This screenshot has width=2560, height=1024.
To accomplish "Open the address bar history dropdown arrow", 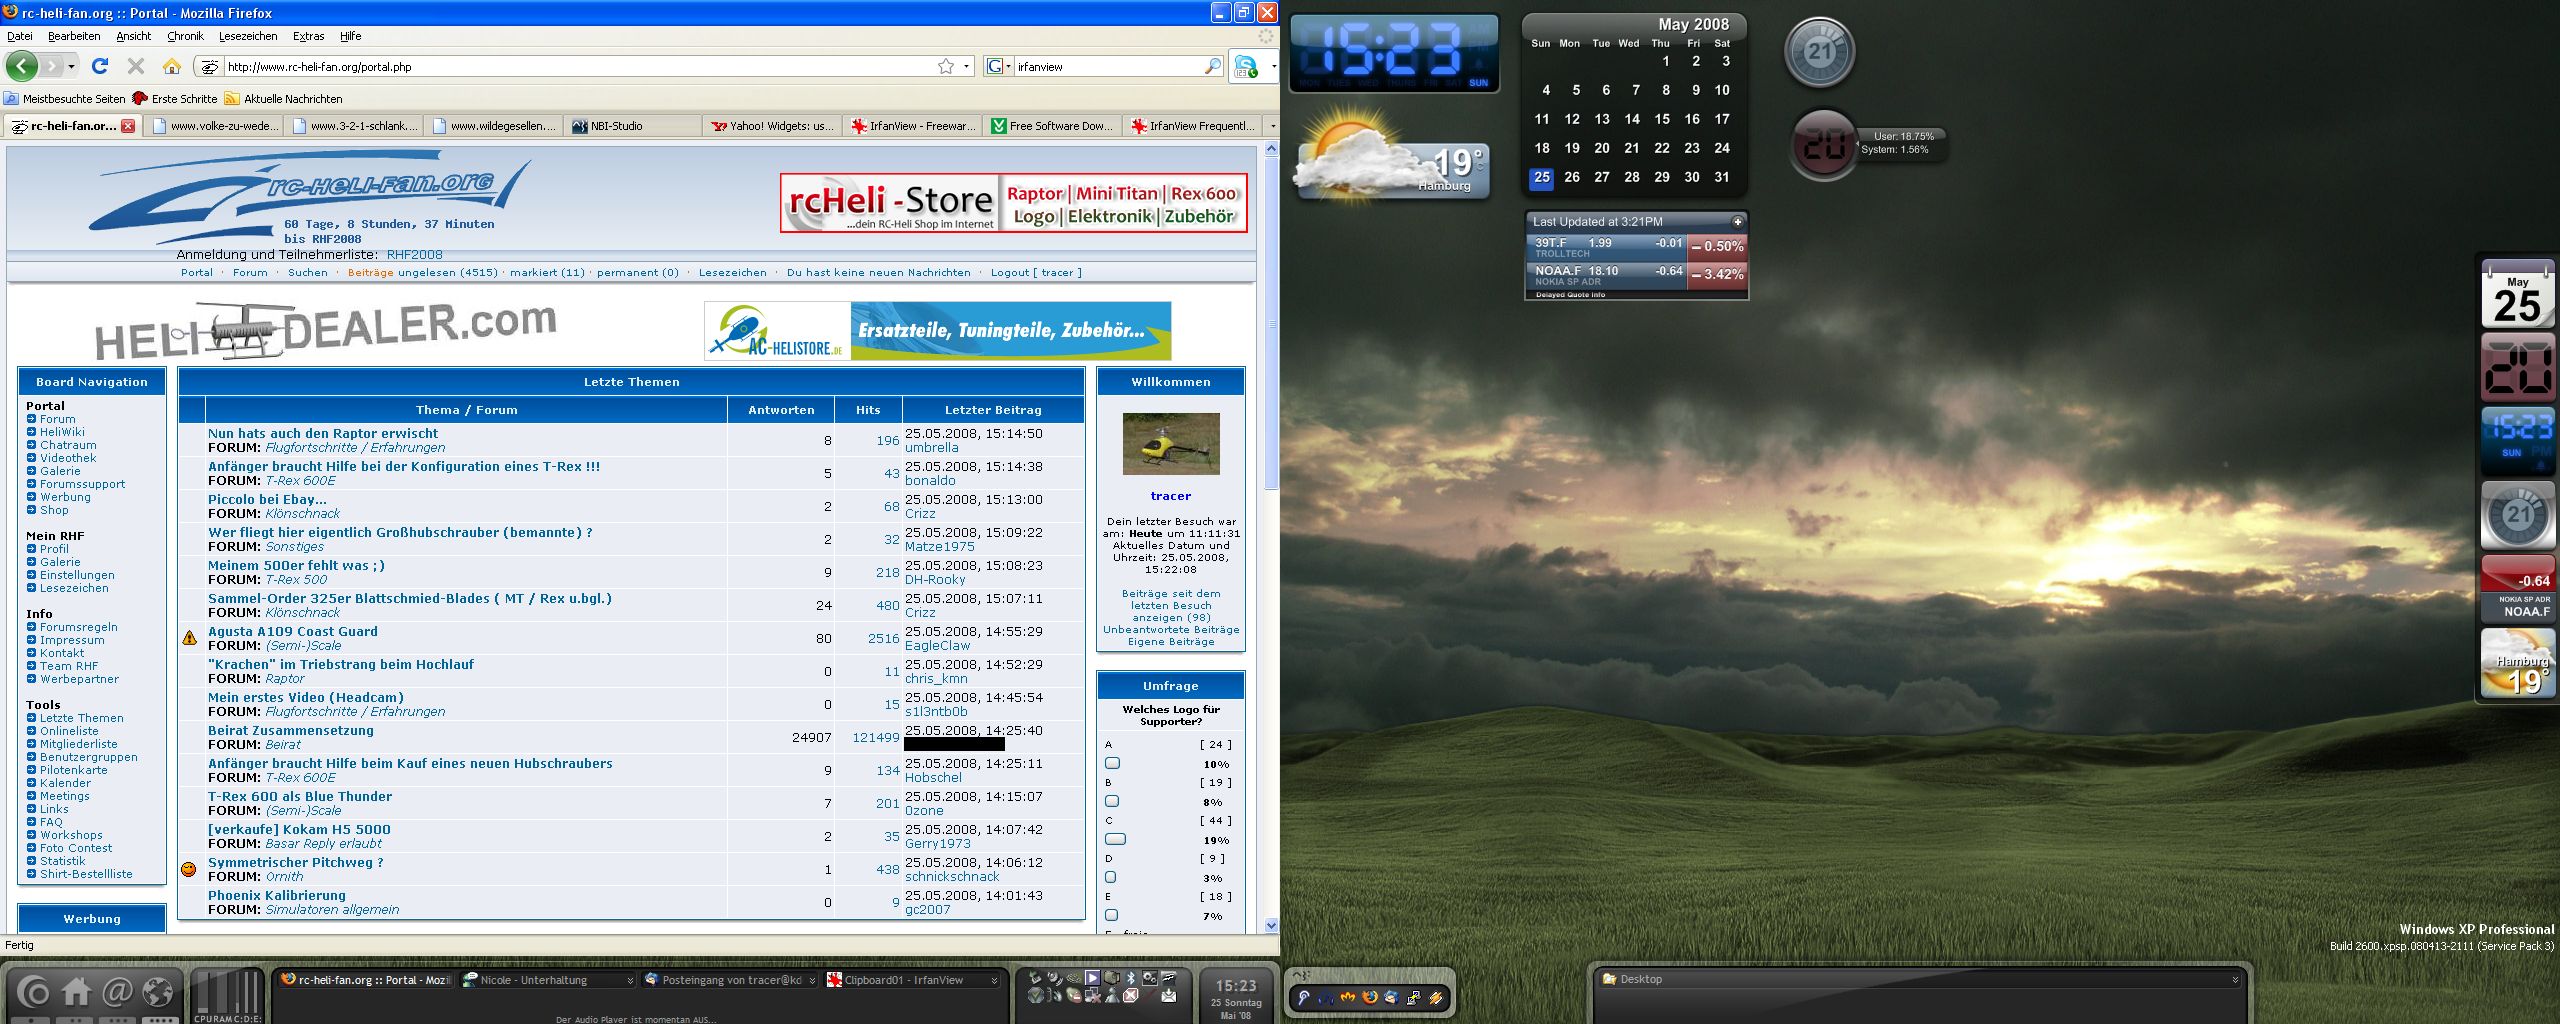I will pos(966,66).
